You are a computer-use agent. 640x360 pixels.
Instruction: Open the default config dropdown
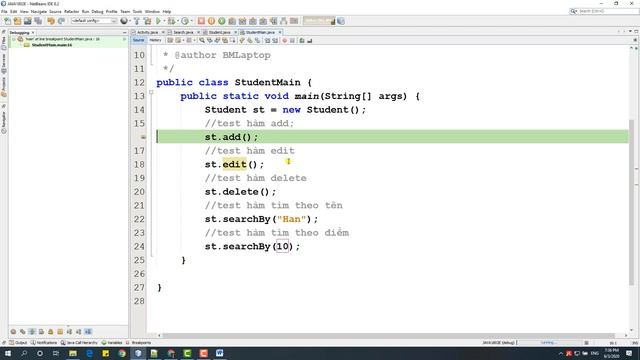[x=94, y=21]
